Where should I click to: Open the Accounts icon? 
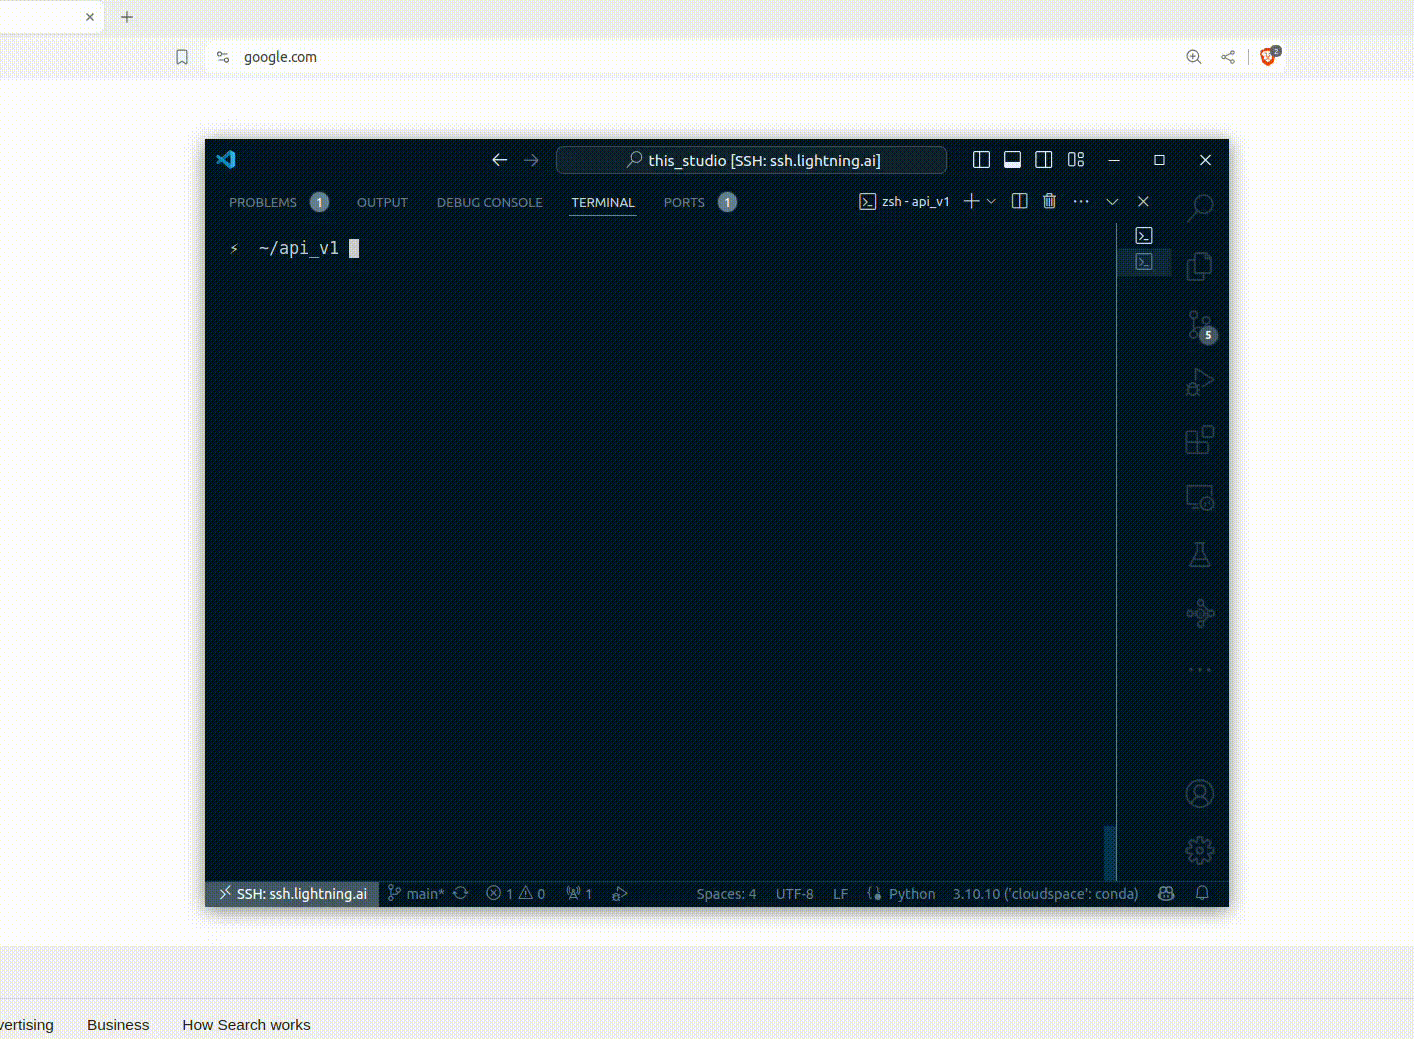pos(1200,794)
